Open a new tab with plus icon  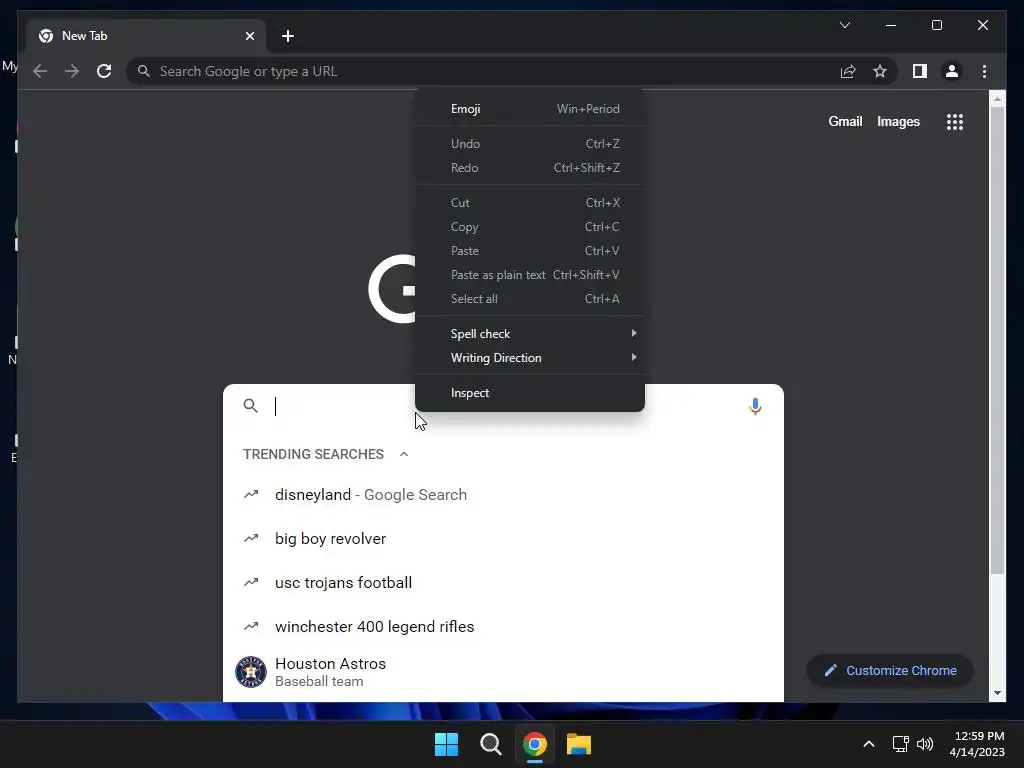[x=287, y=36]
